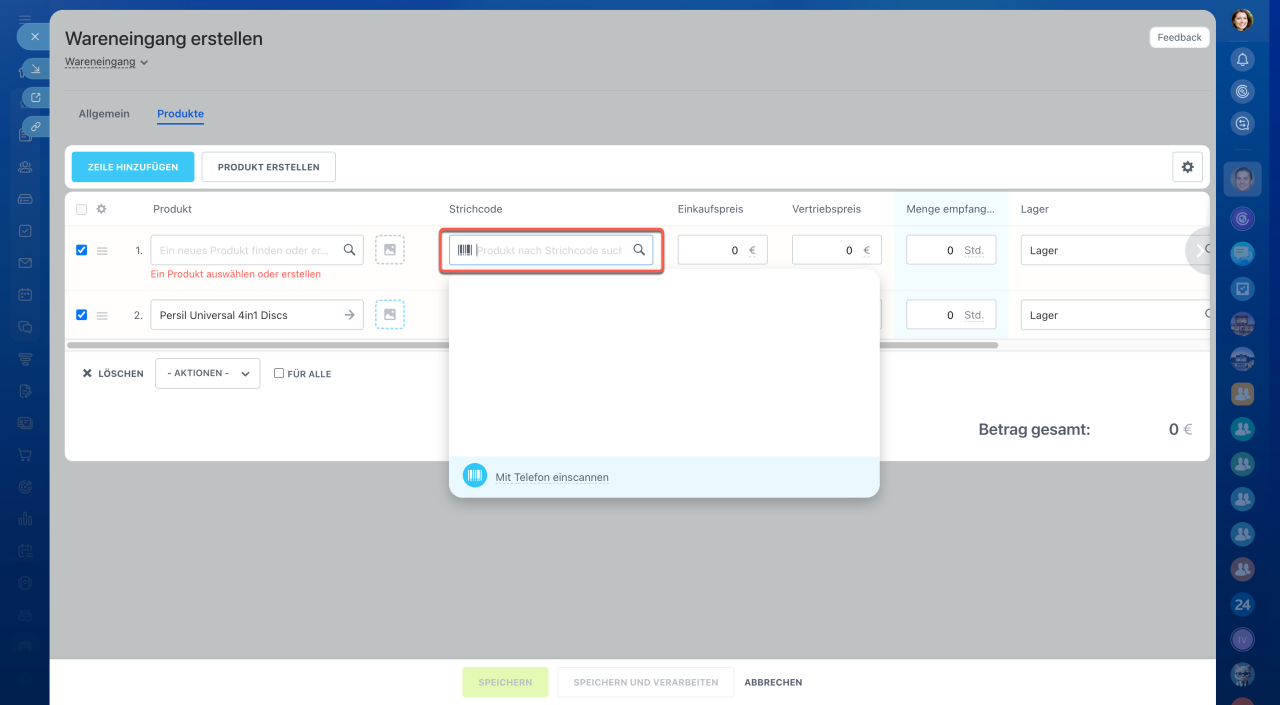Viewport: 1280px width, 705px height.
Task: Open the bar chart icon in the left sidebar
Action: pyautogui.click(x=25, y=519)
